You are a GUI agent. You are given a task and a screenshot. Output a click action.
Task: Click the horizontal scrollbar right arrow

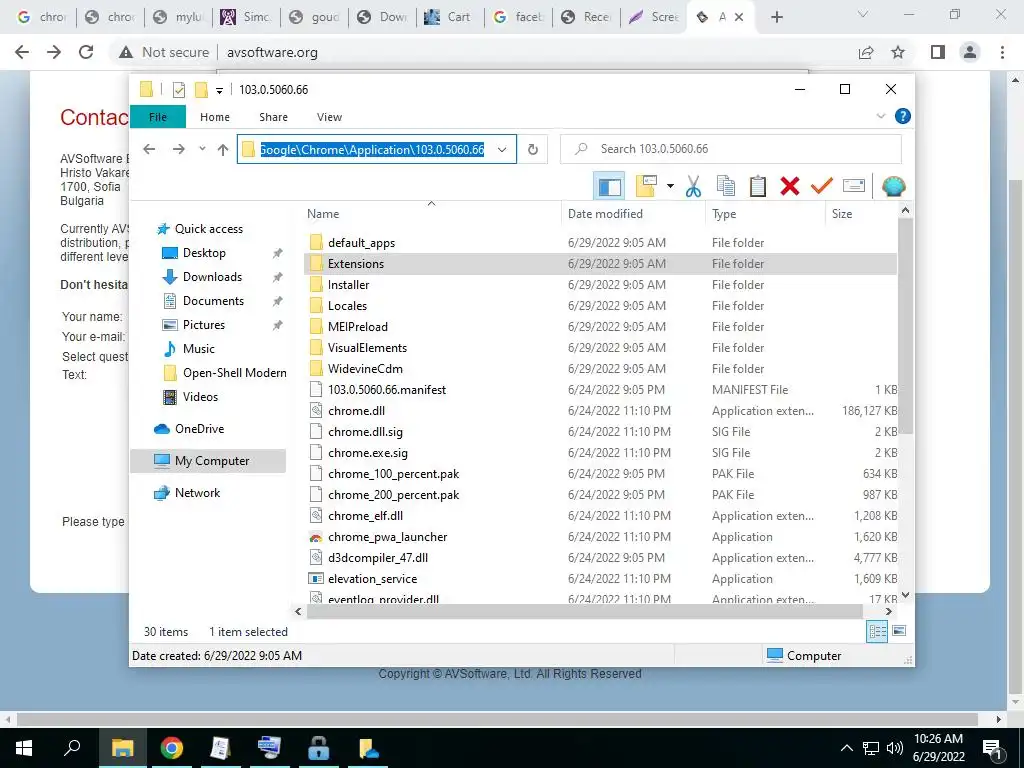pyautogui.click(x=888, y=612)
